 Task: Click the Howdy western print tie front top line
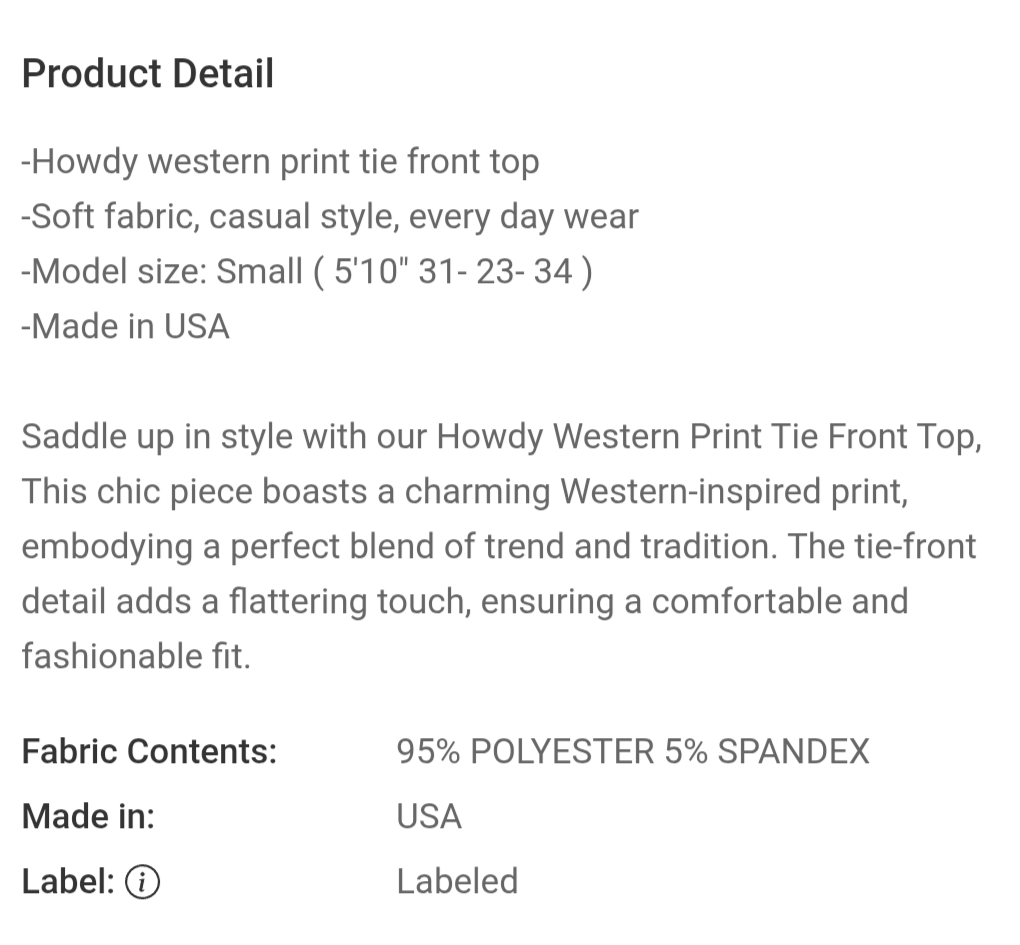pos(280,161)
